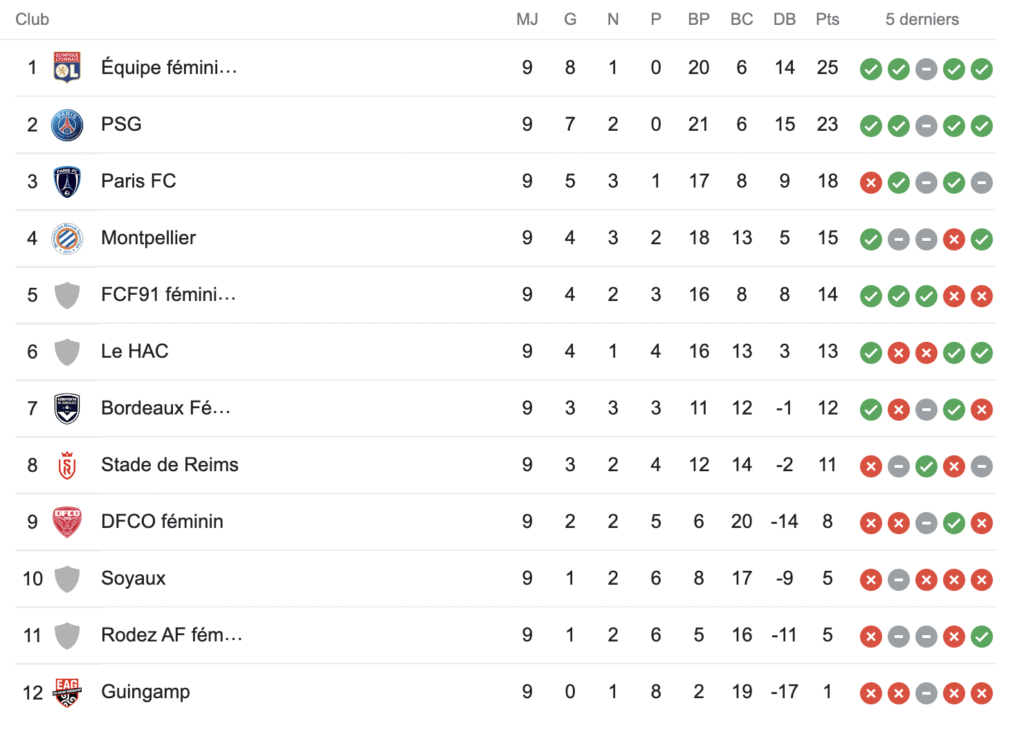Click the grey shield beside Le HAC
Image resolution: width=1024 pixels, height=739 pixels.
point(67,352)
